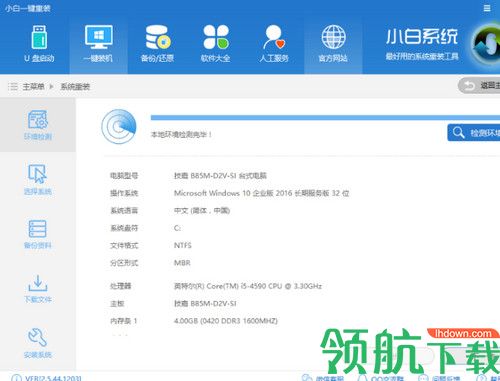Click the Microsoft Windows 10 system value
This screenshot has width=500, height=381.
click(x=261, y=193)
